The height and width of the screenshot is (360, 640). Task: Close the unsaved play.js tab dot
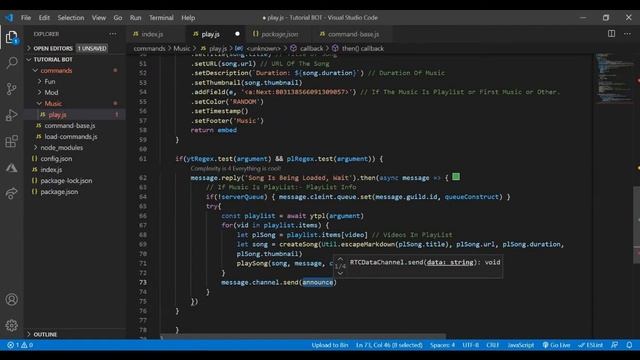(237, 34)
